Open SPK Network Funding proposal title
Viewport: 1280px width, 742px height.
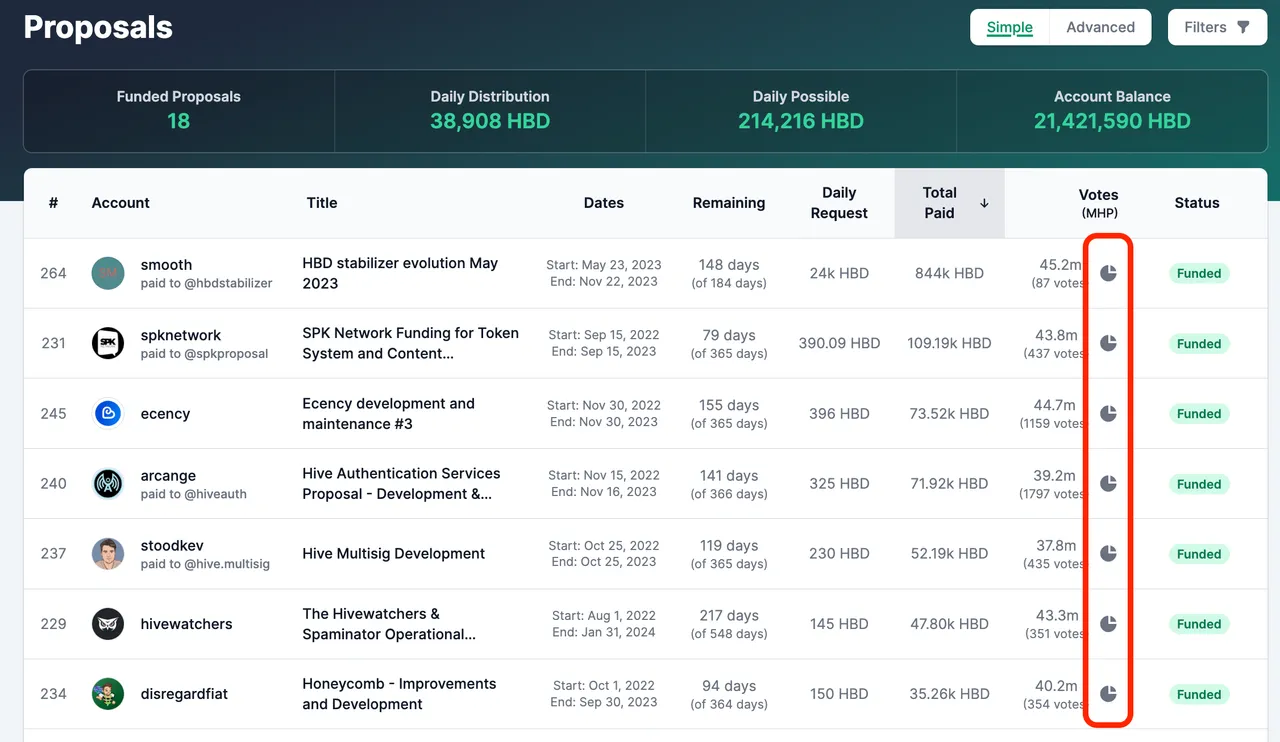tap(410, 343)
